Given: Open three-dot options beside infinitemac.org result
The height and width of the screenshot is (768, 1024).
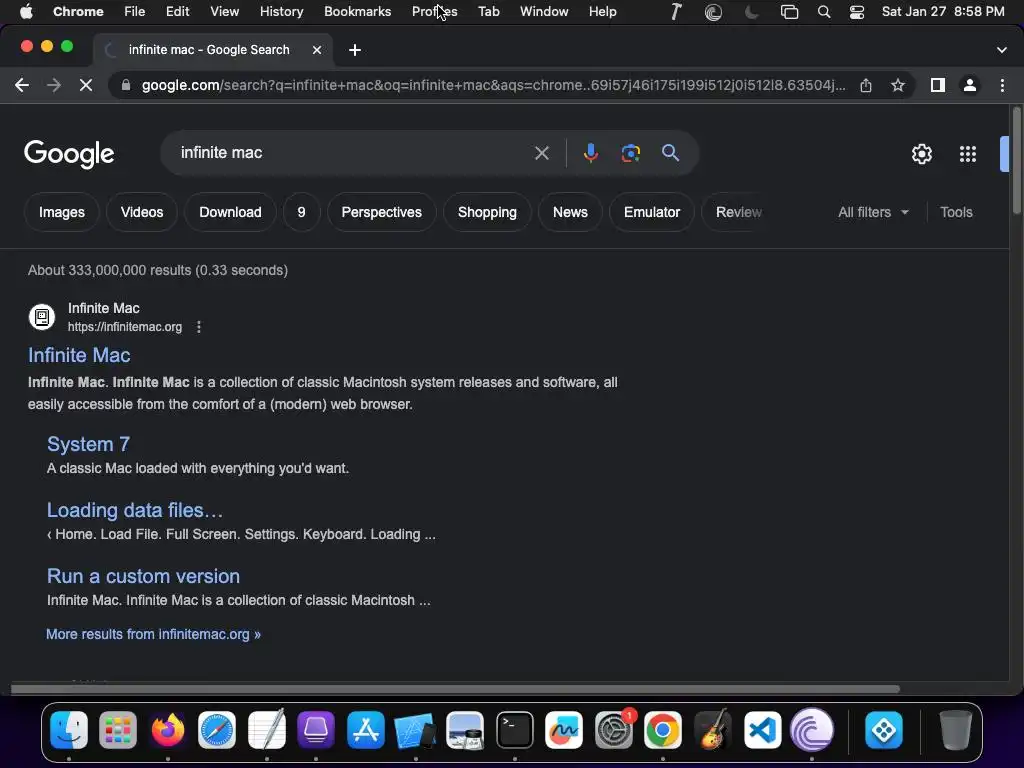Looking at the screenshot, I should pos(199,327).
